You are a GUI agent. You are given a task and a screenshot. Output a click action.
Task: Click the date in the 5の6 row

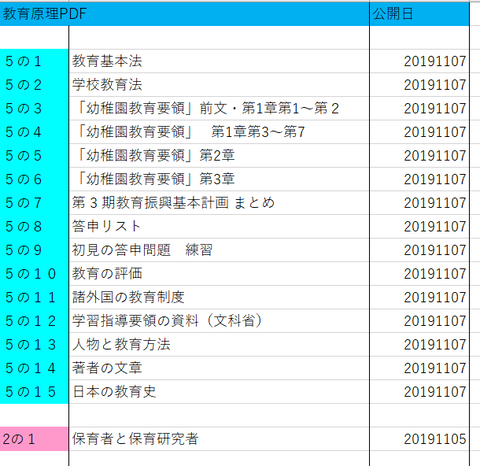[419, 179]
